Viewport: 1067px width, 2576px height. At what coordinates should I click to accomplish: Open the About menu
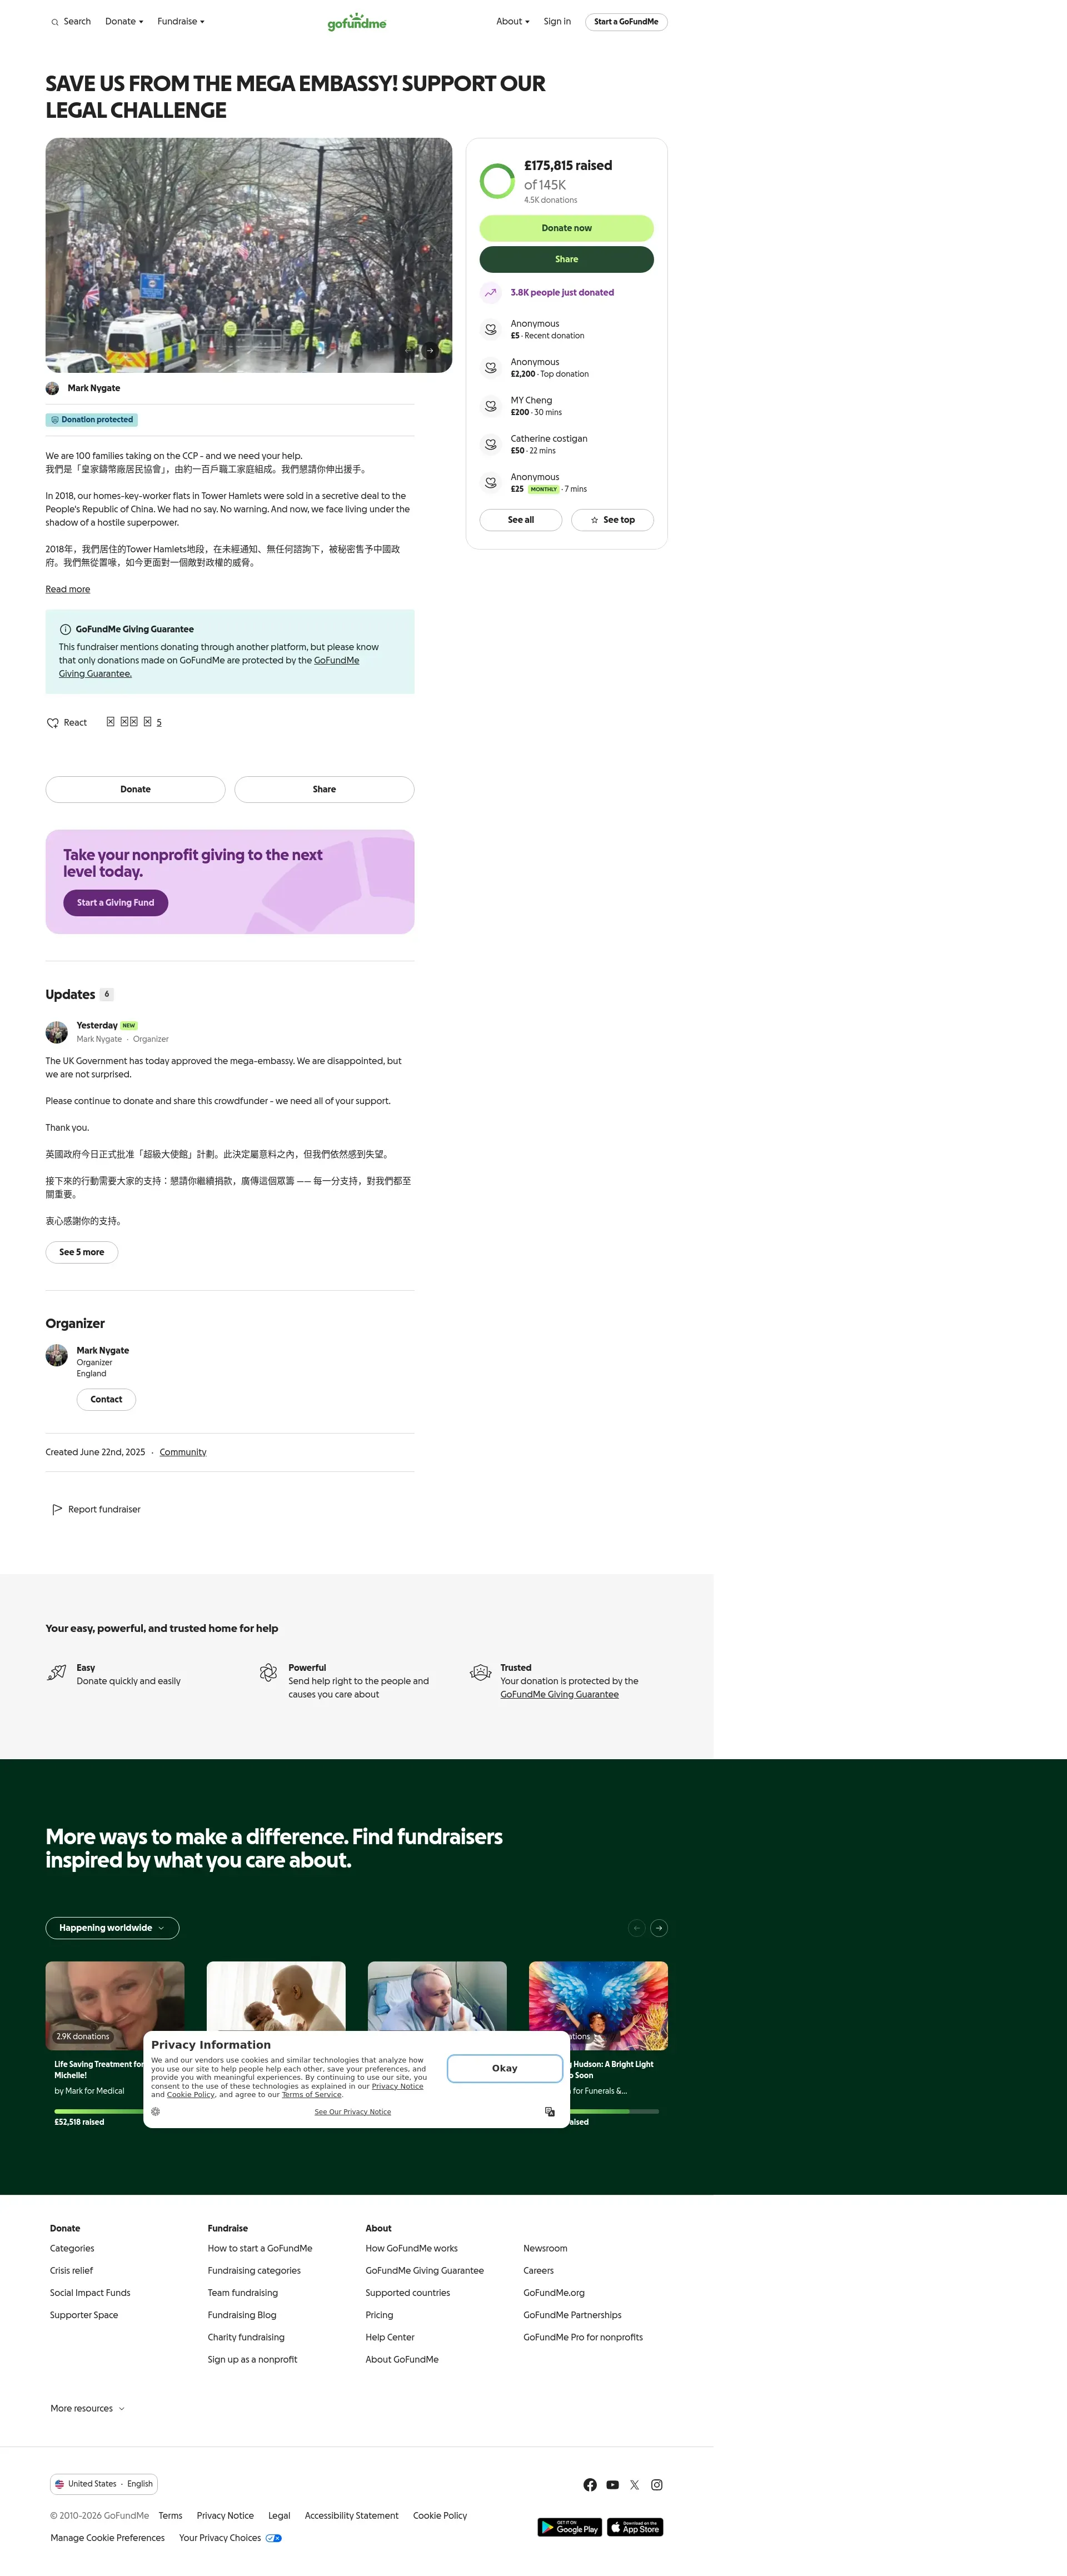pyautogui.click(x=513, y=21)
